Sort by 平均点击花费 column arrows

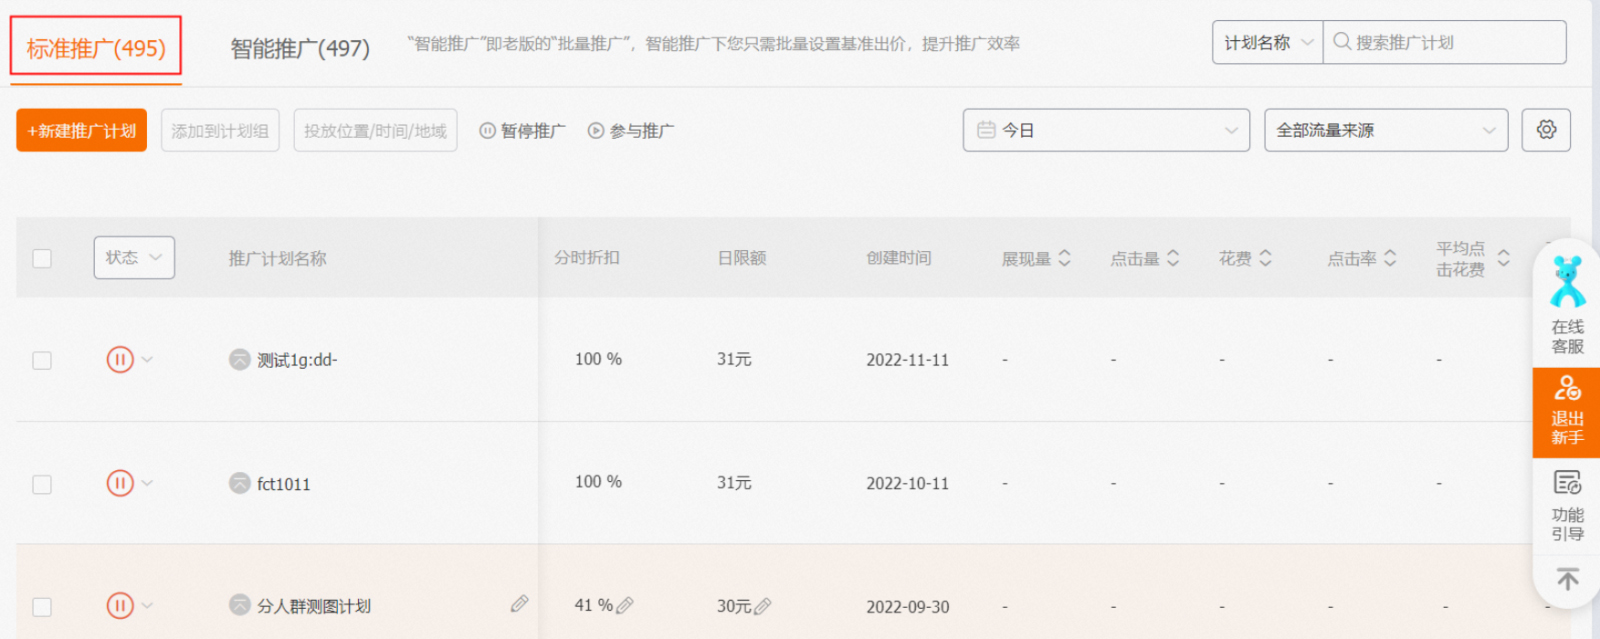coord(1503,258)
